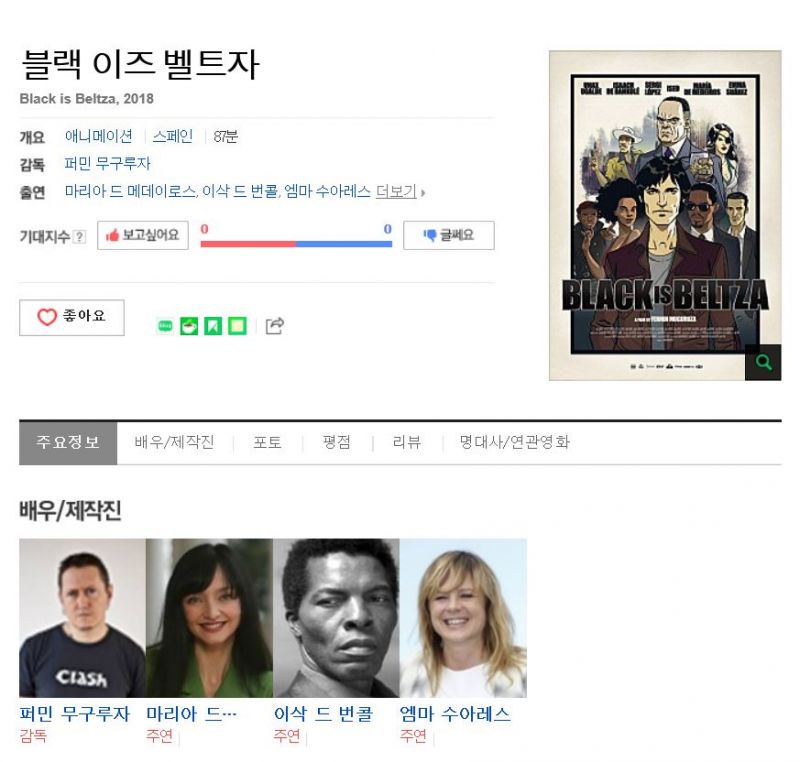
Task: Click the green bookmark share icon
Action: pos(213,326)
